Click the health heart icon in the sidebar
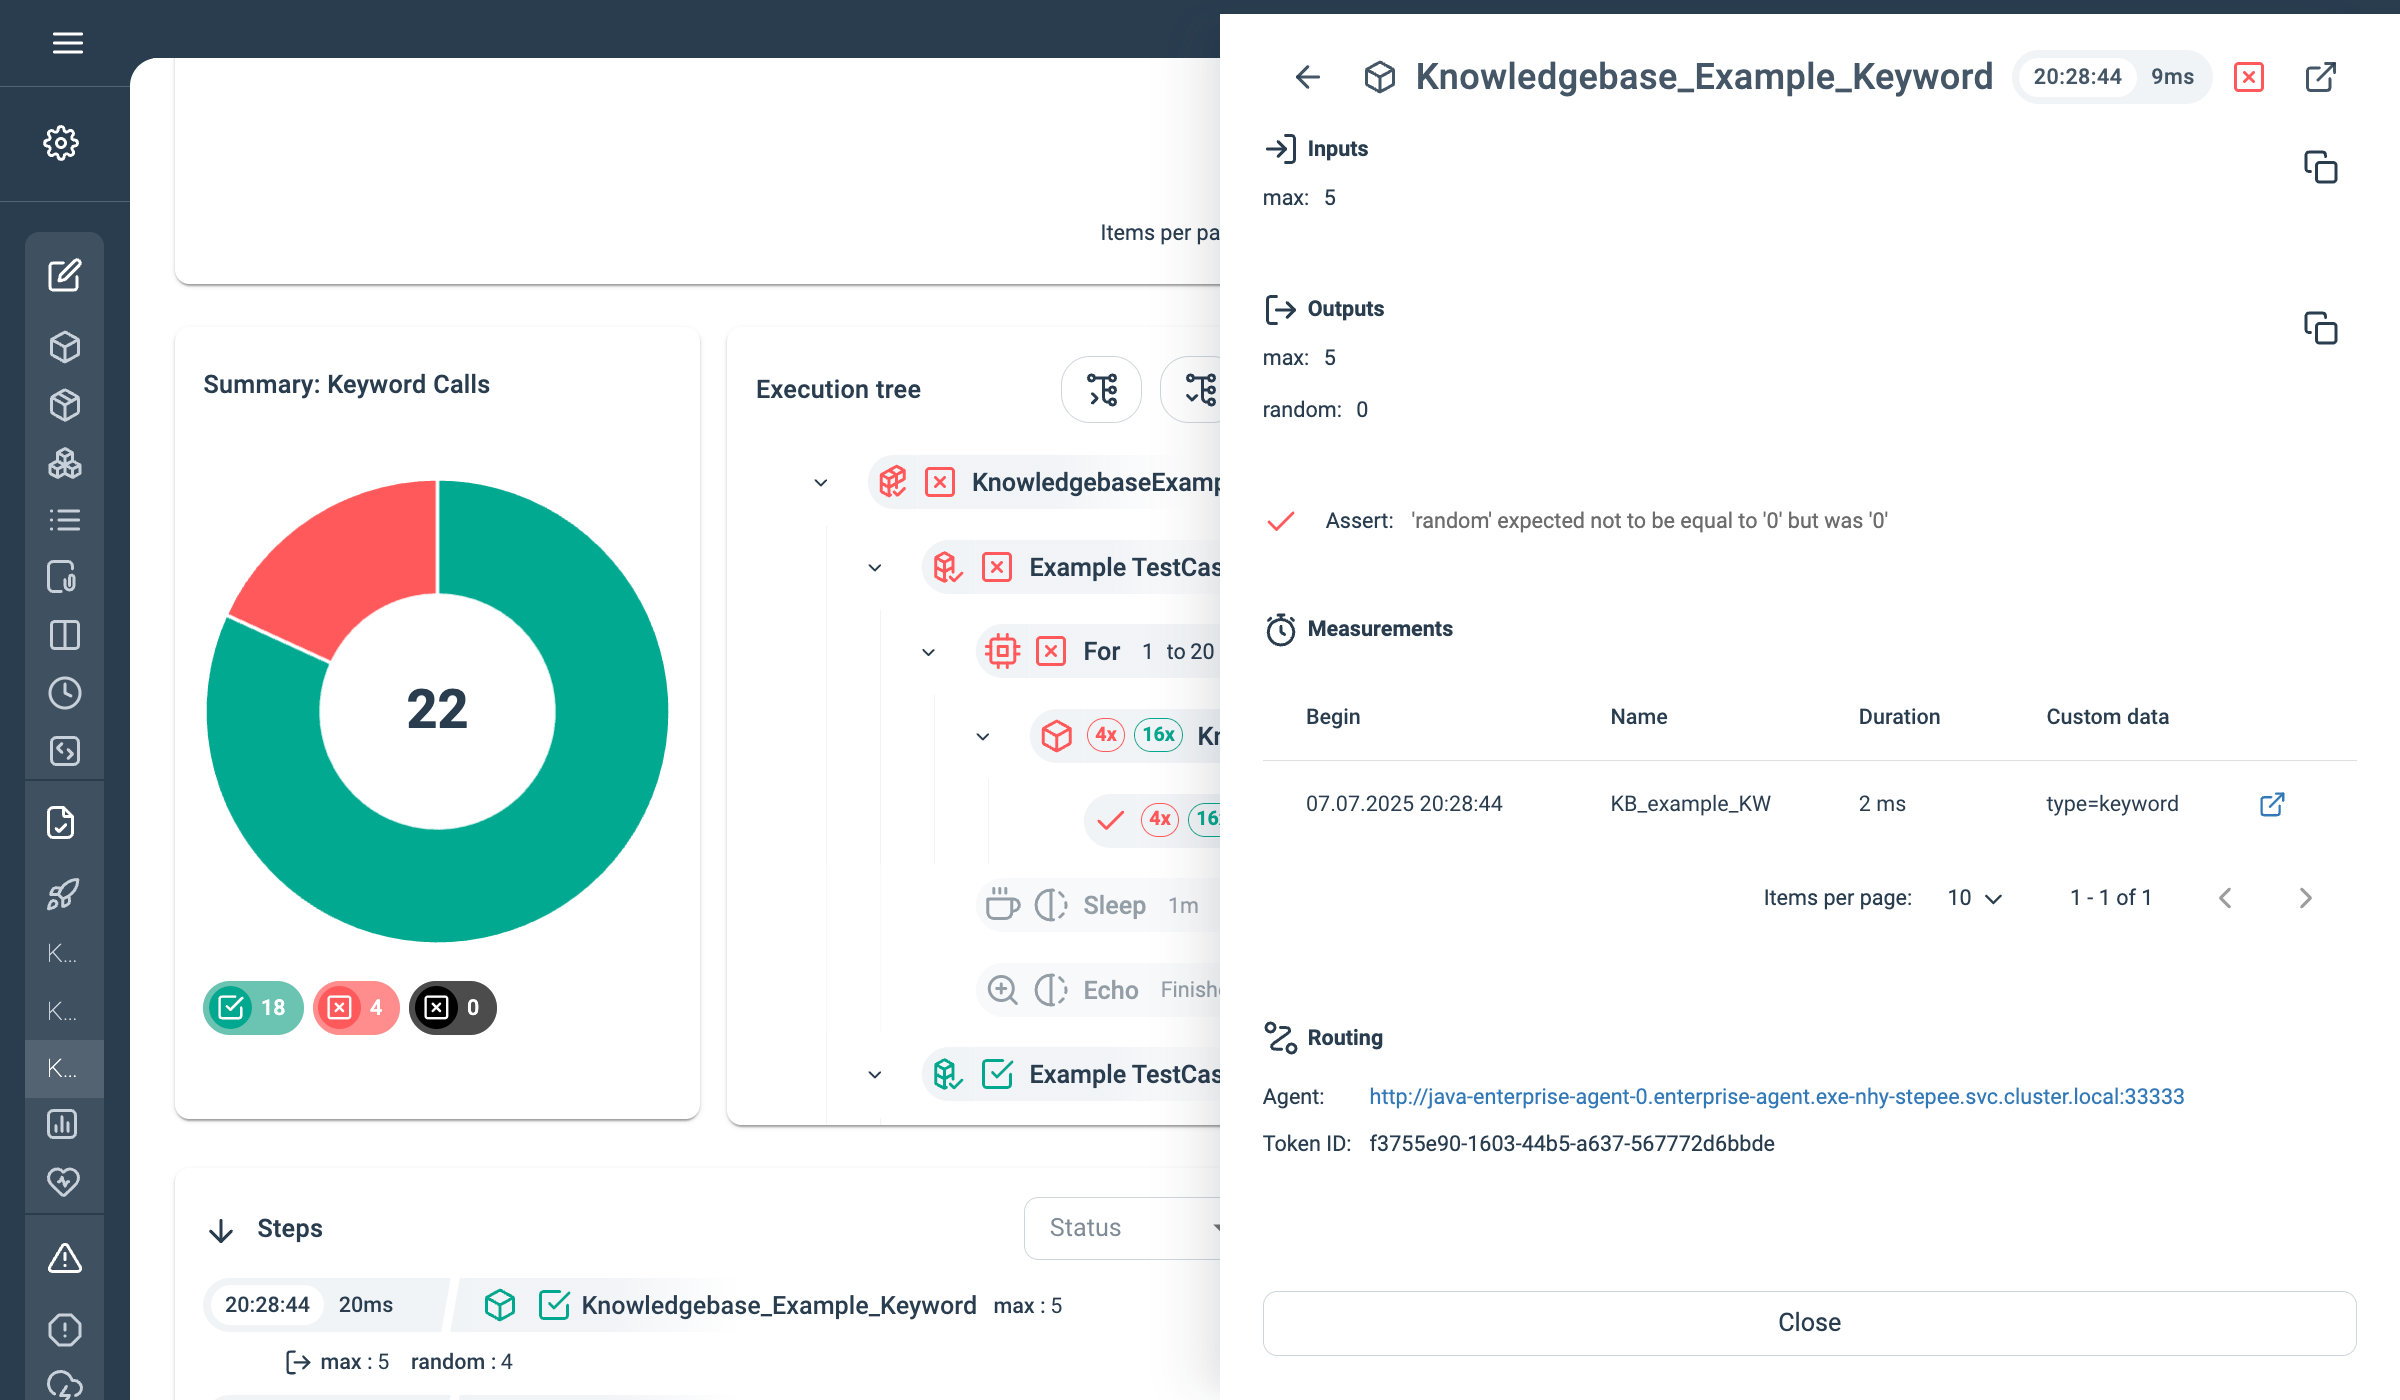This screenshot has height=1400, width=2400. [x=64, y=1181]
